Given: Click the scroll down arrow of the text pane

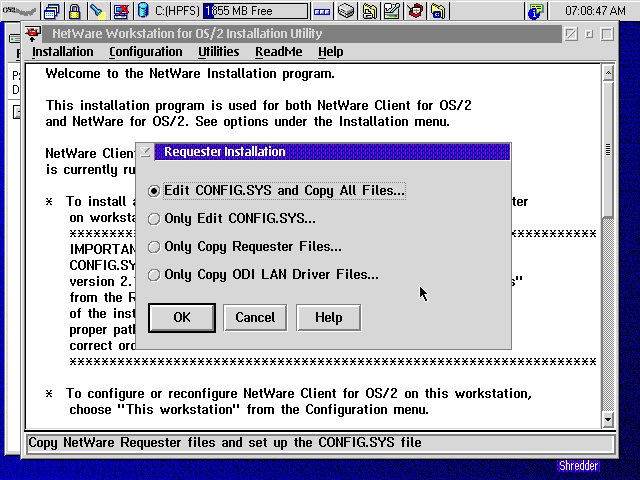Looking at the screenshot, I should point(608,419).
